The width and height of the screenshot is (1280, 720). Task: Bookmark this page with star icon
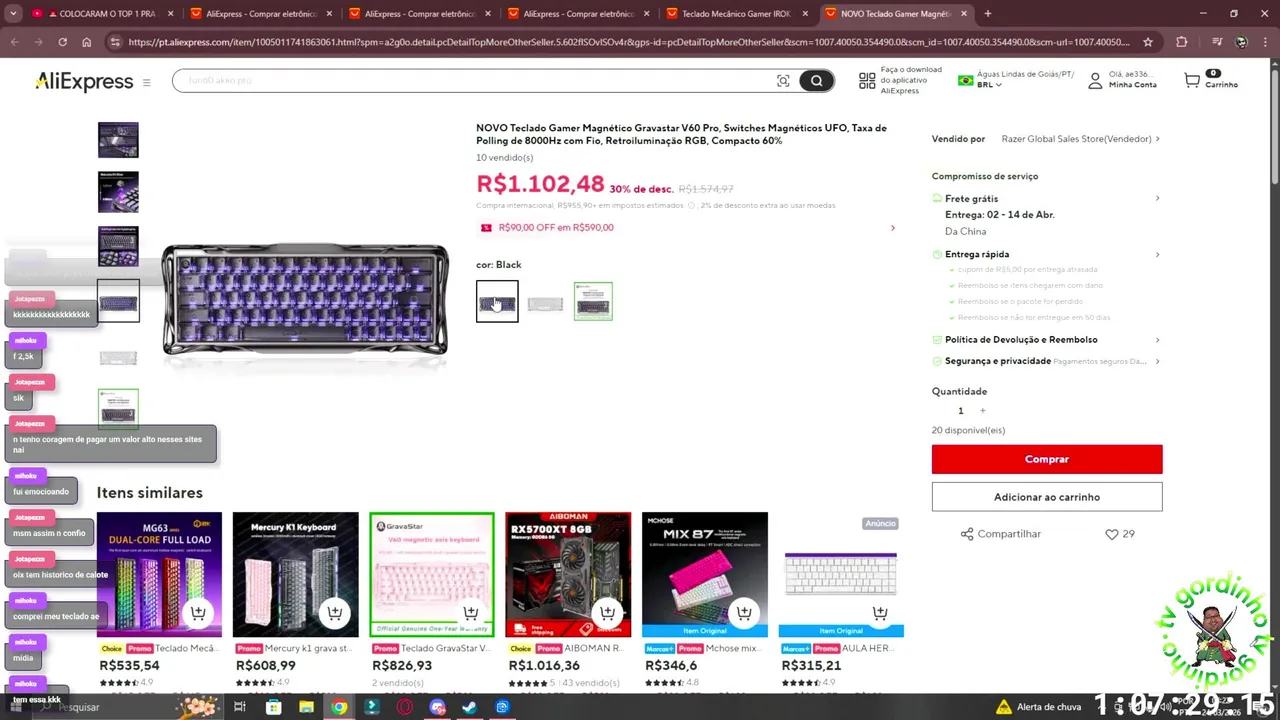pyautogui.click(x=1148, y=42)
